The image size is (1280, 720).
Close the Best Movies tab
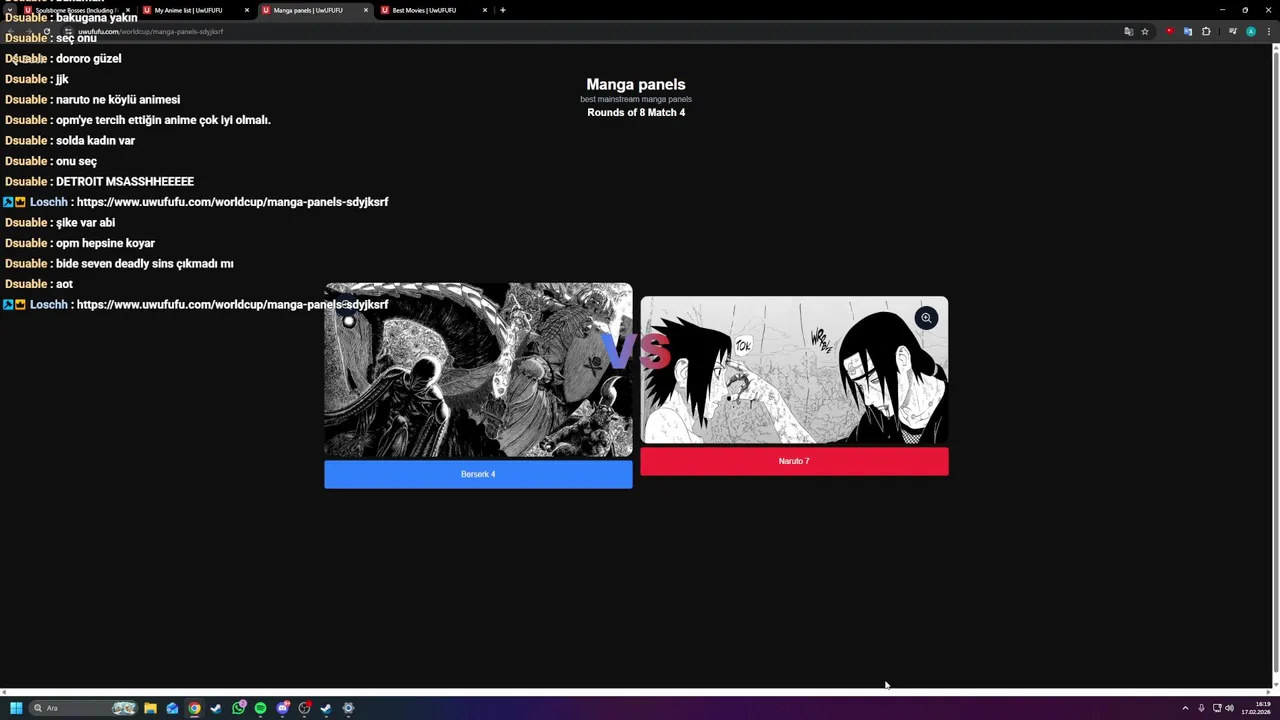(x=485, y=10)
